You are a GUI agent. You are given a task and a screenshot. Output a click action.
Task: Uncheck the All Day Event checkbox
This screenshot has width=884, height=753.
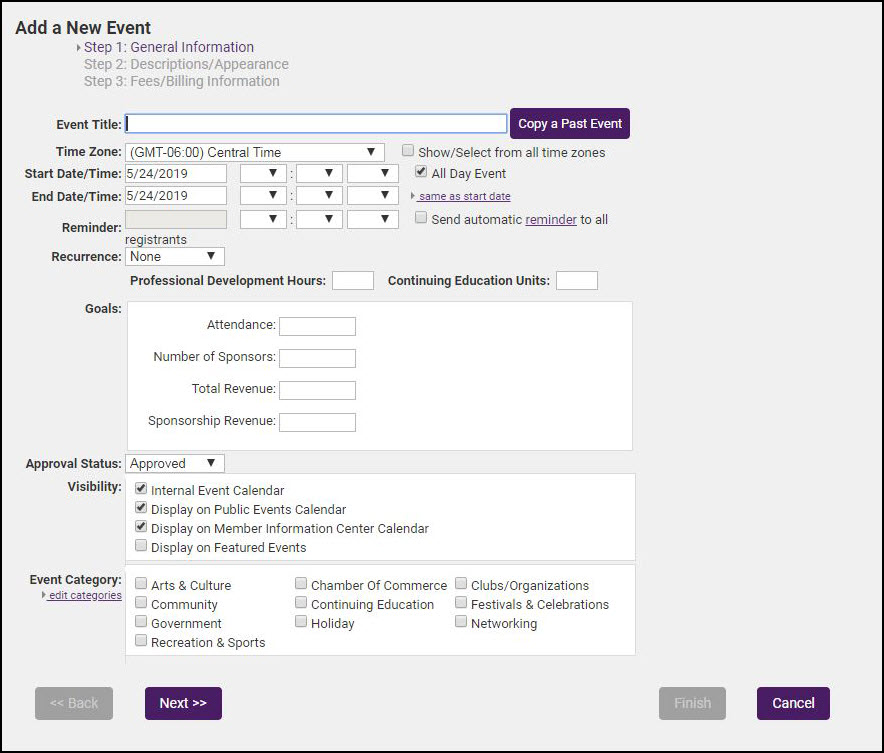point(421,173)
